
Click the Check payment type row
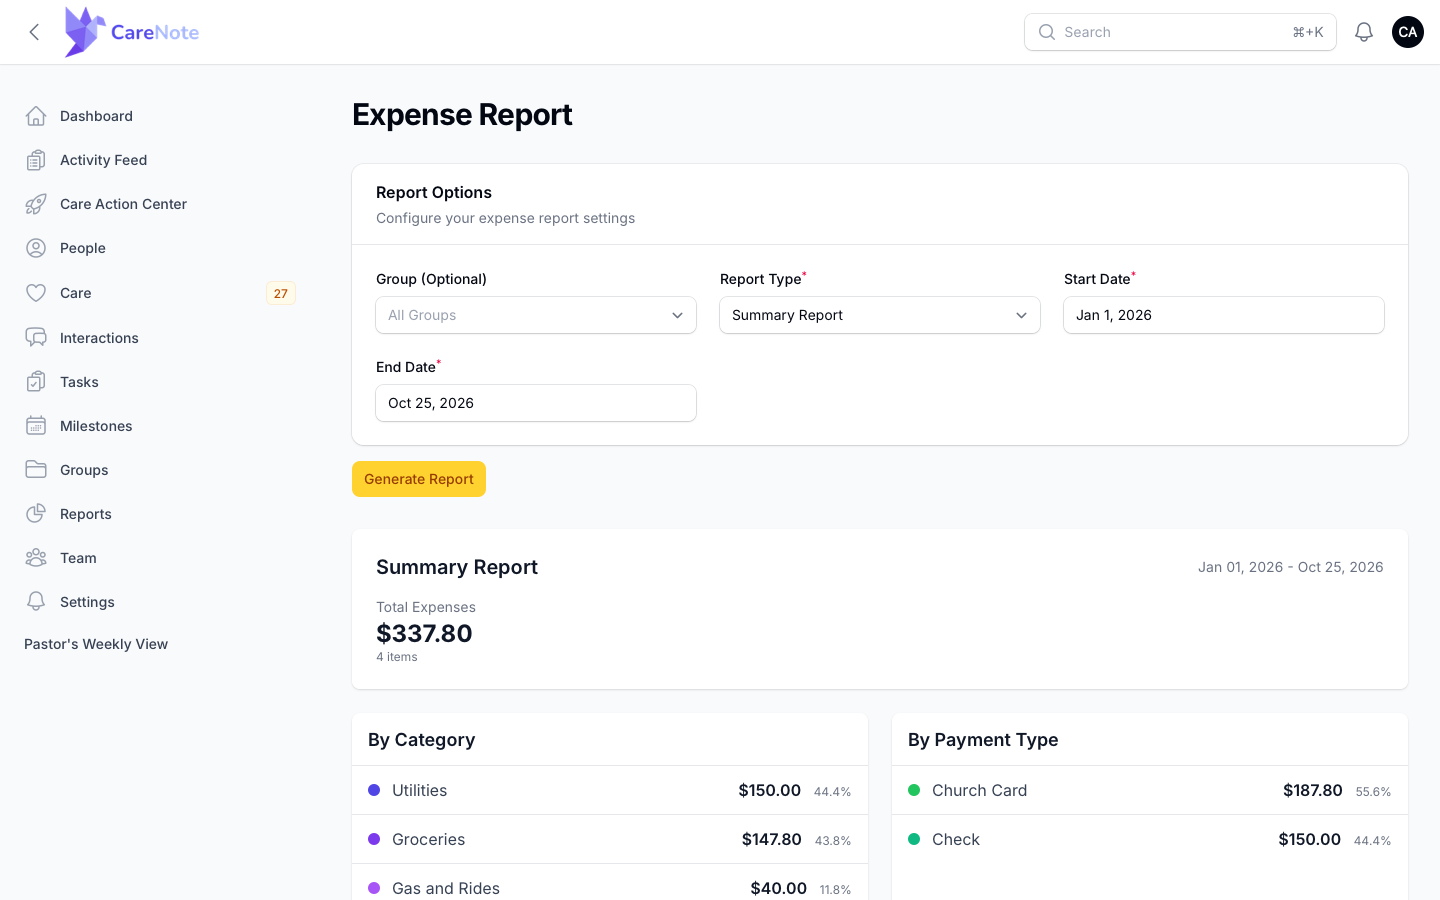(1150, 839)
